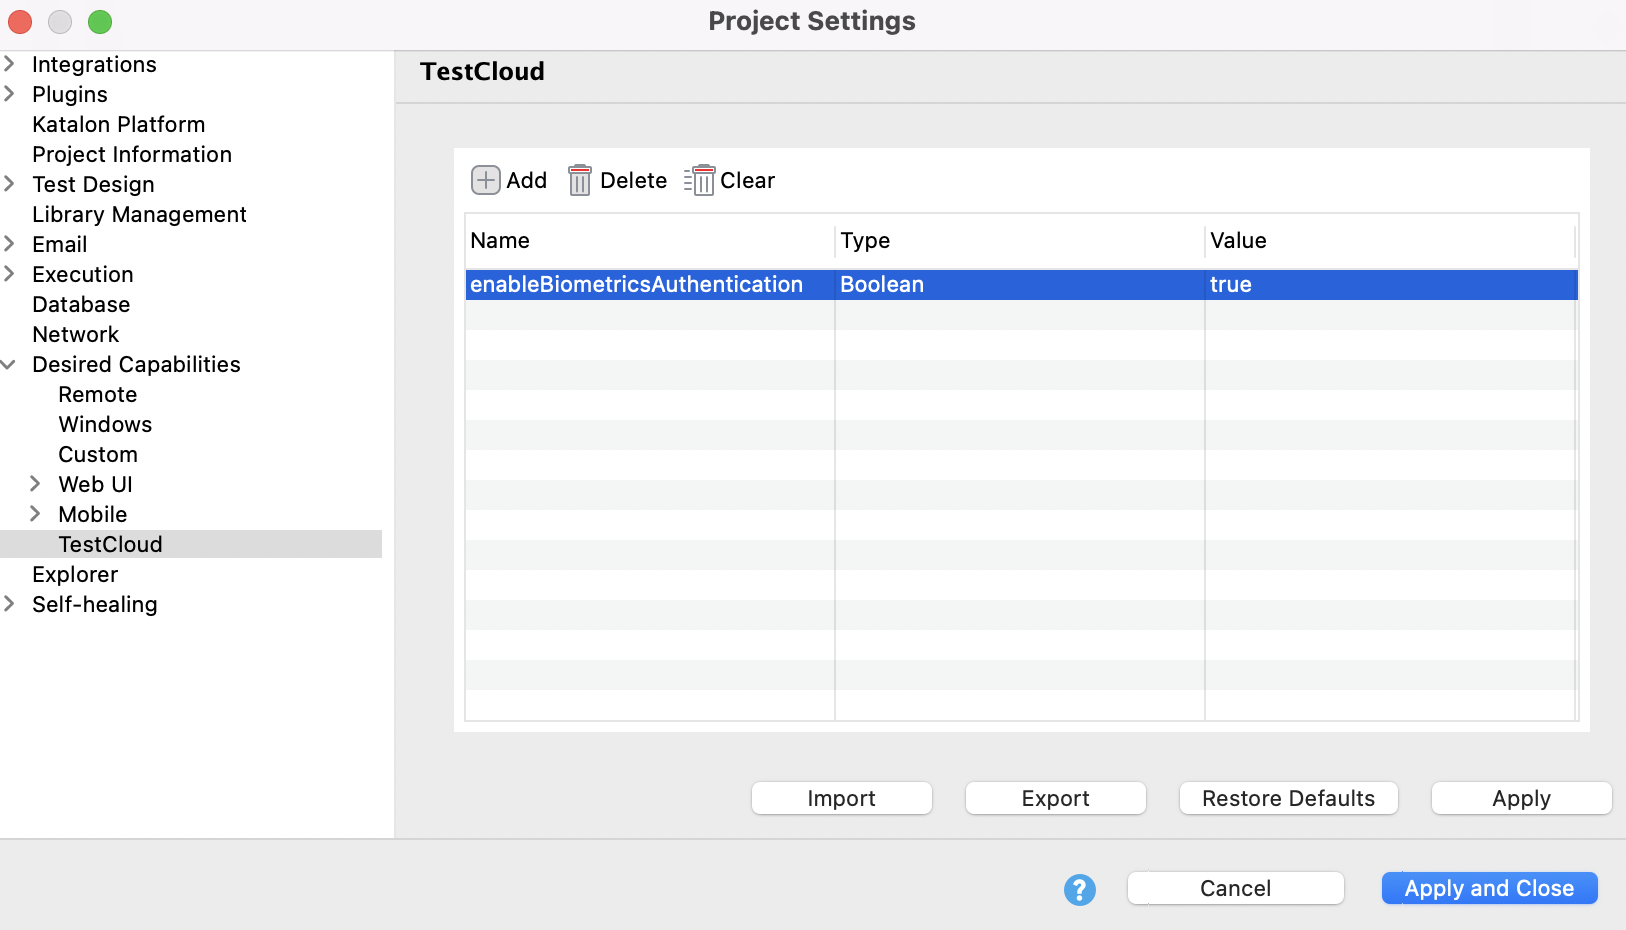Click the Boolean type cell
Image resolution: width=1626 pixels, height=930 pixels.
[1020, 285]
